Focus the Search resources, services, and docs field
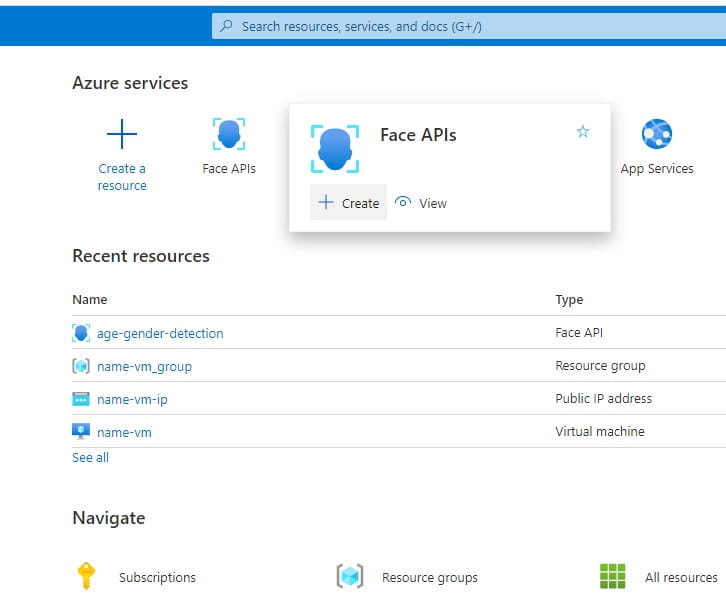The height and width of the screenshot is (601, 726). pos(469,26)
